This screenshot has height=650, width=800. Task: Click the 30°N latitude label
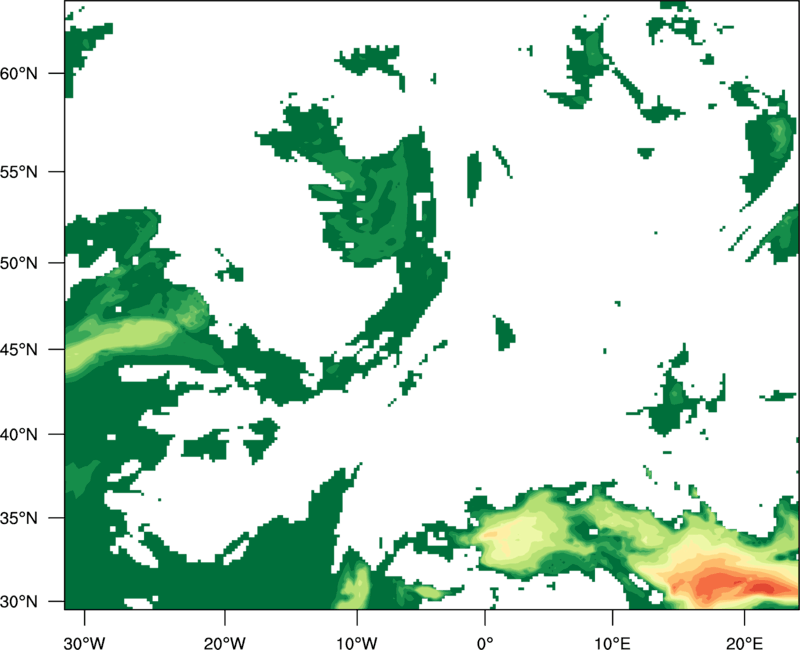(x=19, y=602)
